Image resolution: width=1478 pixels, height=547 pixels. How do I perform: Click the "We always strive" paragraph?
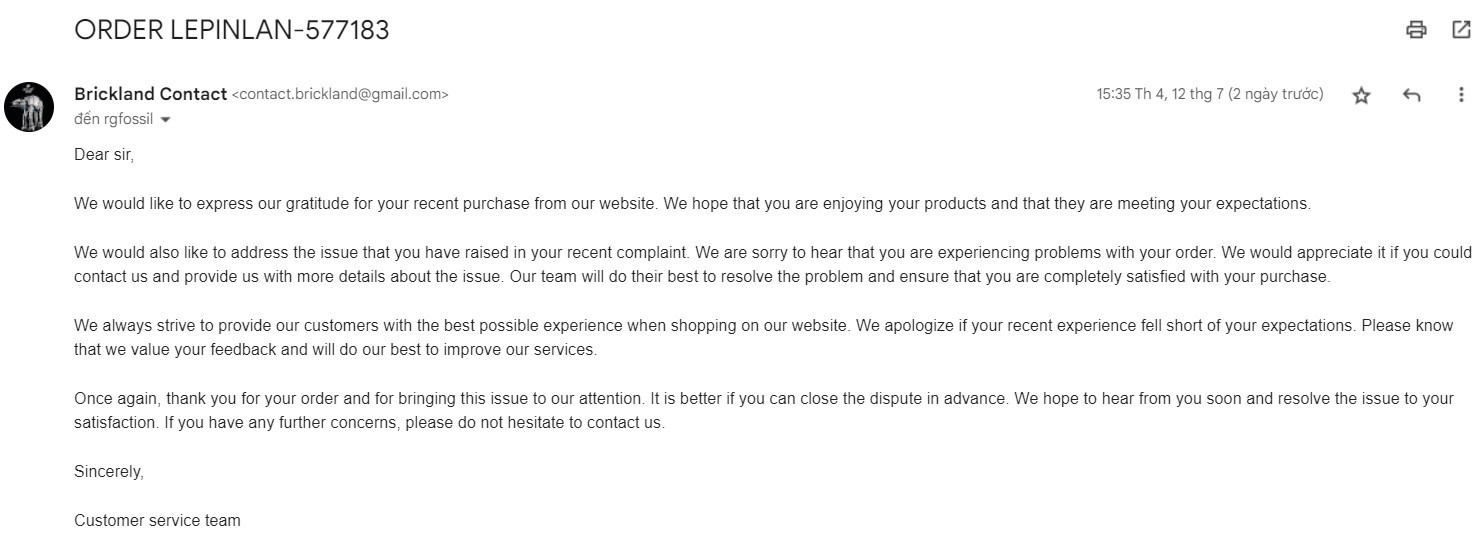pyautogui.click(x=700, y=338)
